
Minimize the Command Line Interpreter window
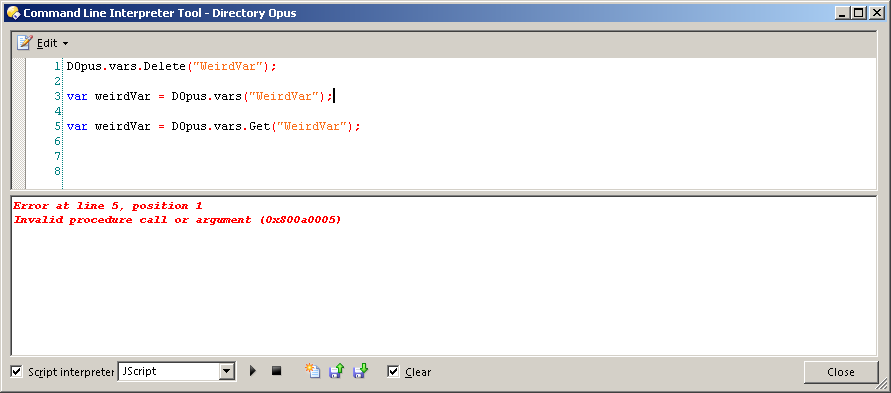tap(843, 12)
